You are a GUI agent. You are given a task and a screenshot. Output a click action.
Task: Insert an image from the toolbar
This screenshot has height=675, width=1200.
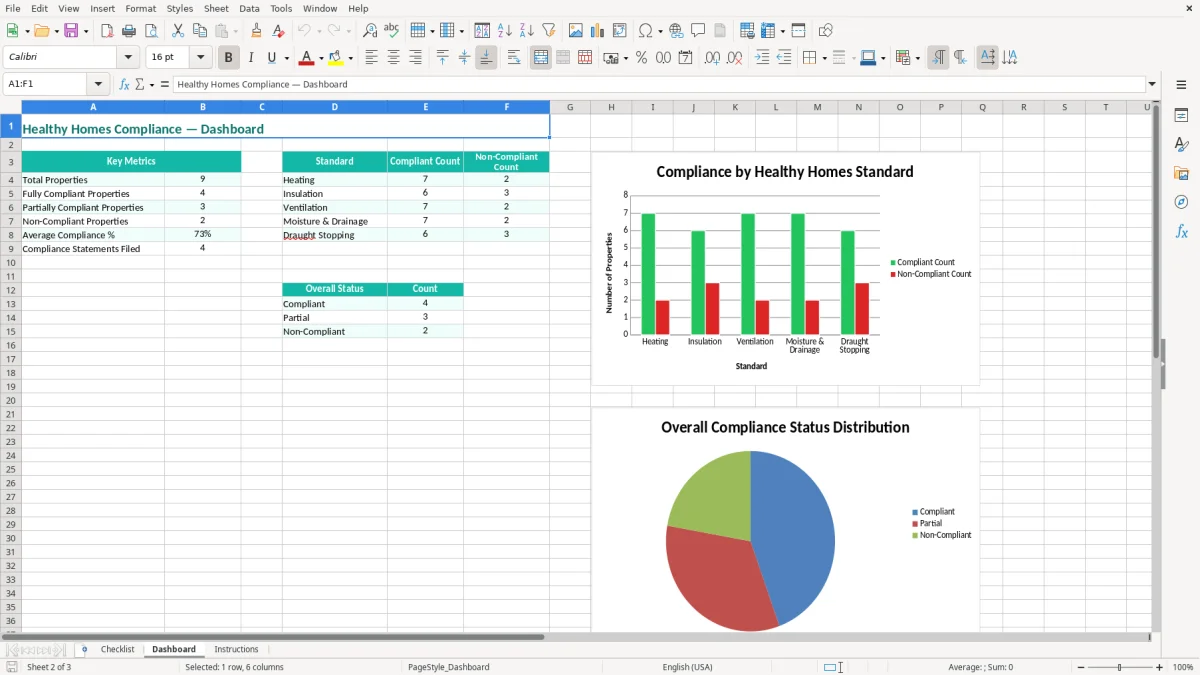point(576,31)
